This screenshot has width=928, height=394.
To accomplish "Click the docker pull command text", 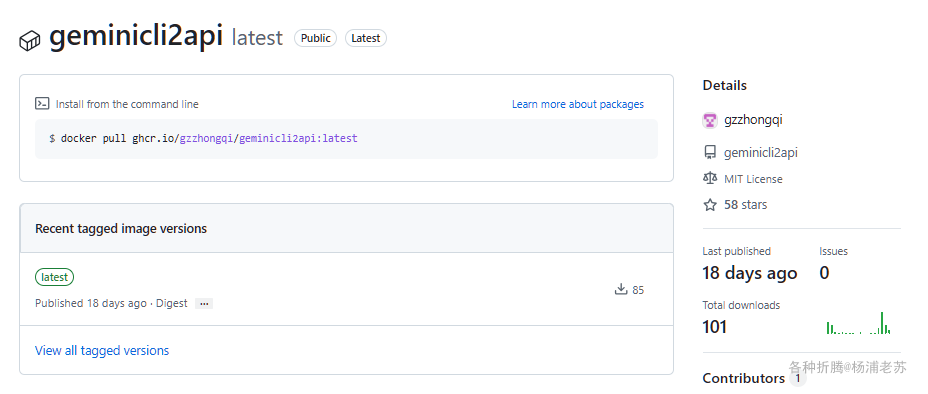I will pos(204,138).
